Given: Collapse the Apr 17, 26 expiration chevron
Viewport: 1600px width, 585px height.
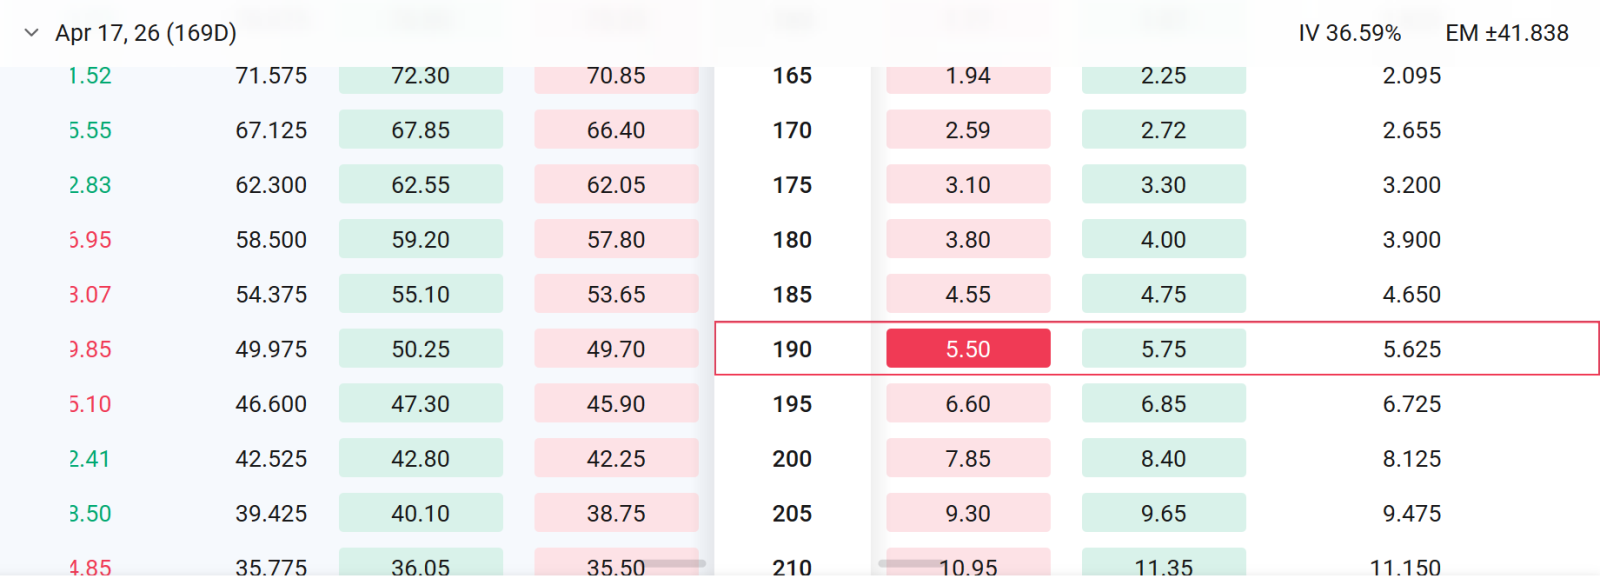Looking at the screenshot, I should pos(32,33).
